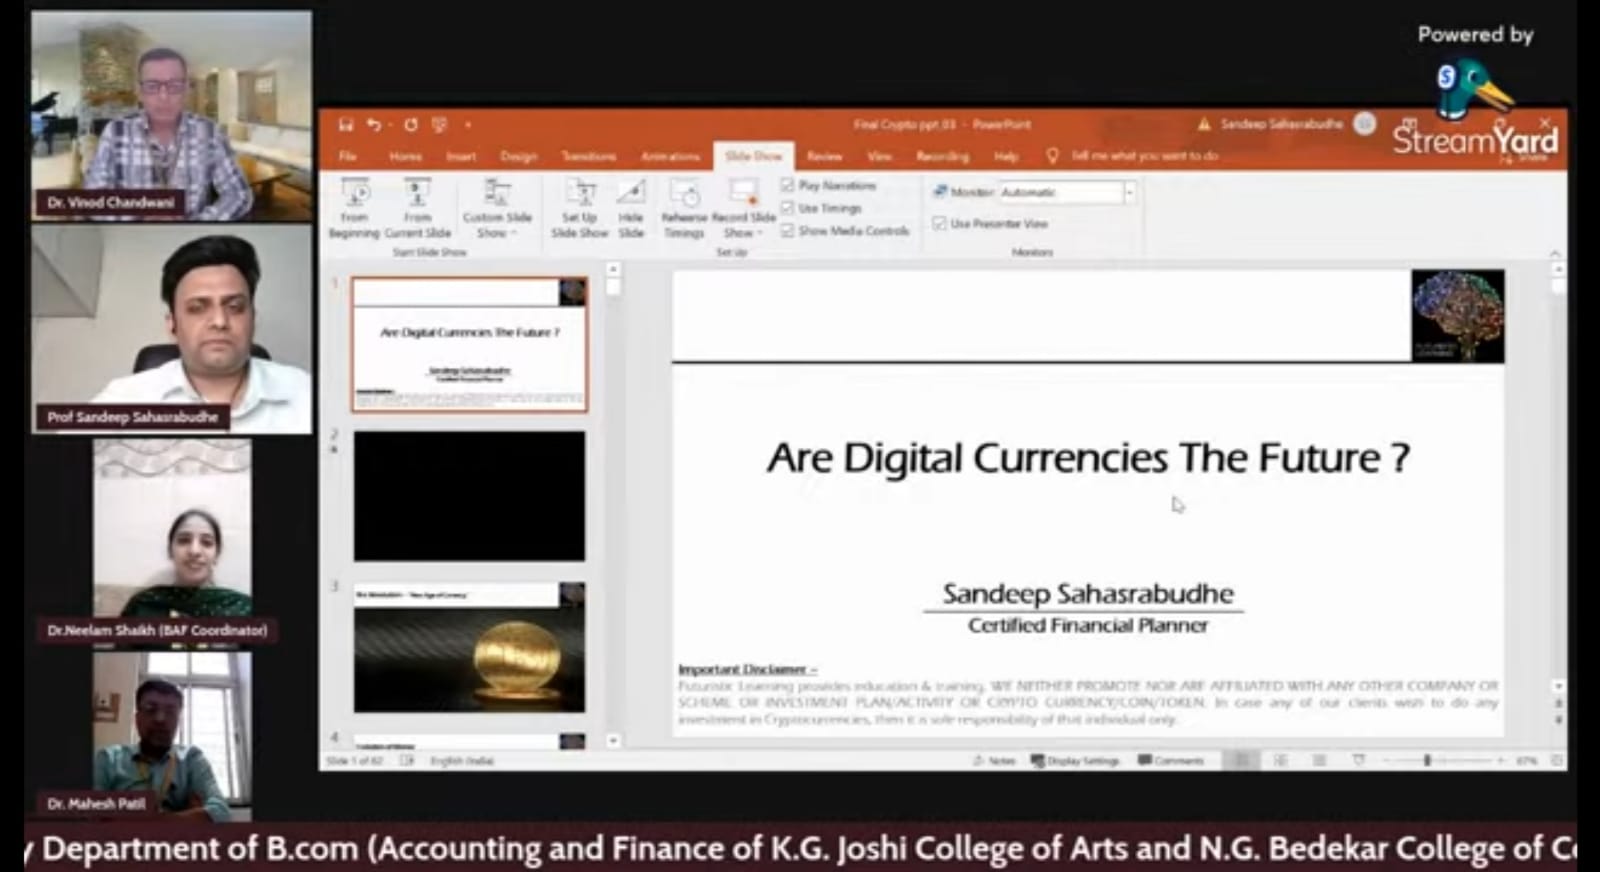Click the spell check icon in status bar
Viewport: 1600px width, 872px height.
click(x=407, y=761)
